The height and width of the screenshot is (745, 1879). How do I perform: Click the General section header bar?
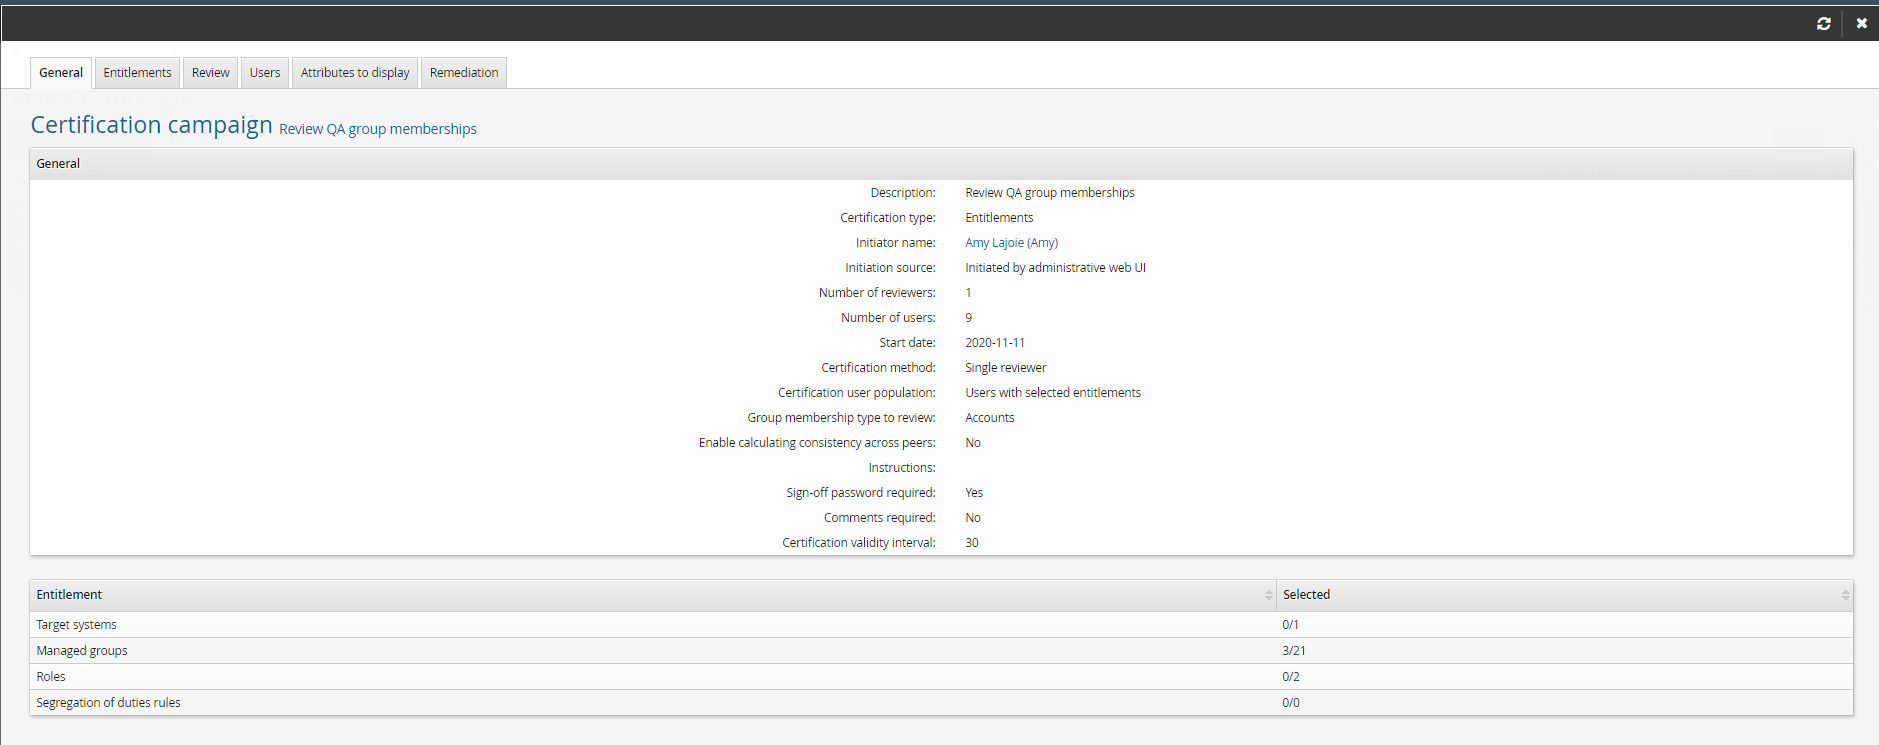[x=940, y=164]
